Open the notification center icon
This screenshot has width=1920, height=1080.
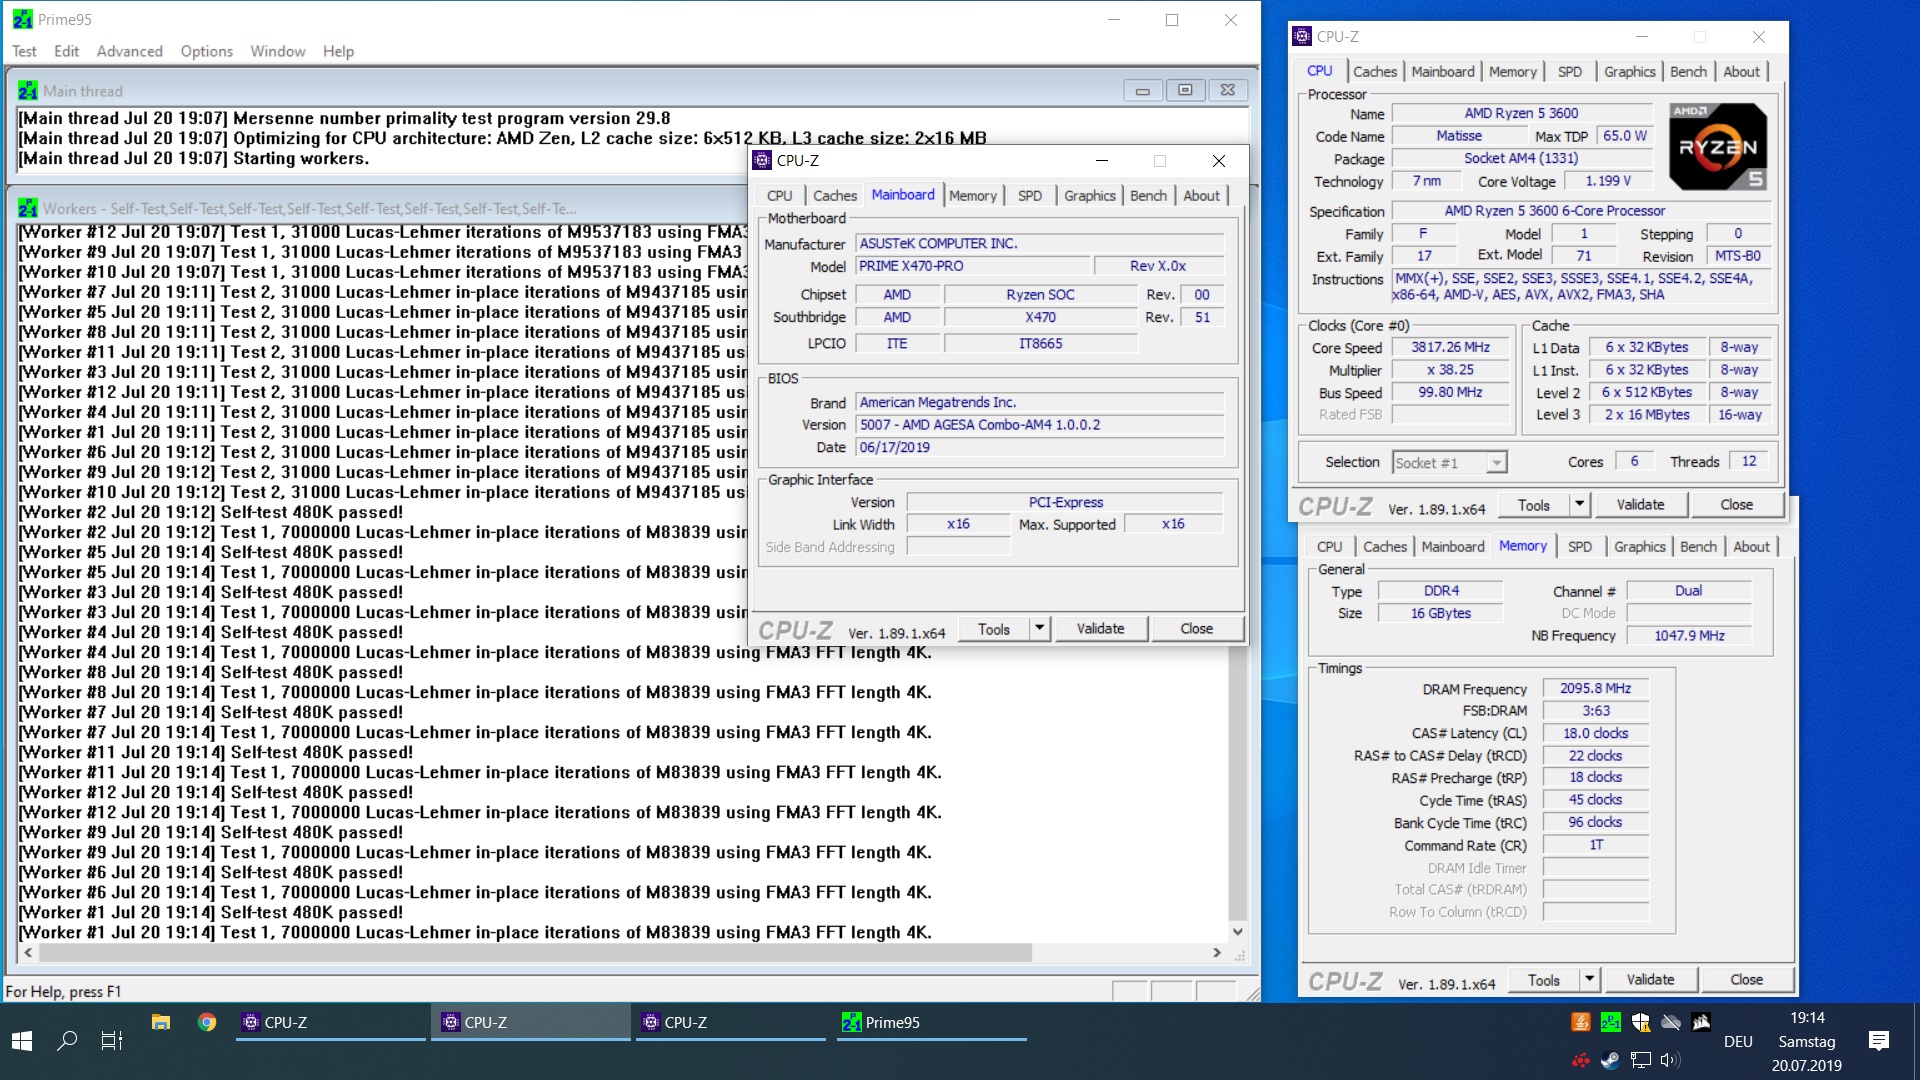1878,1041
